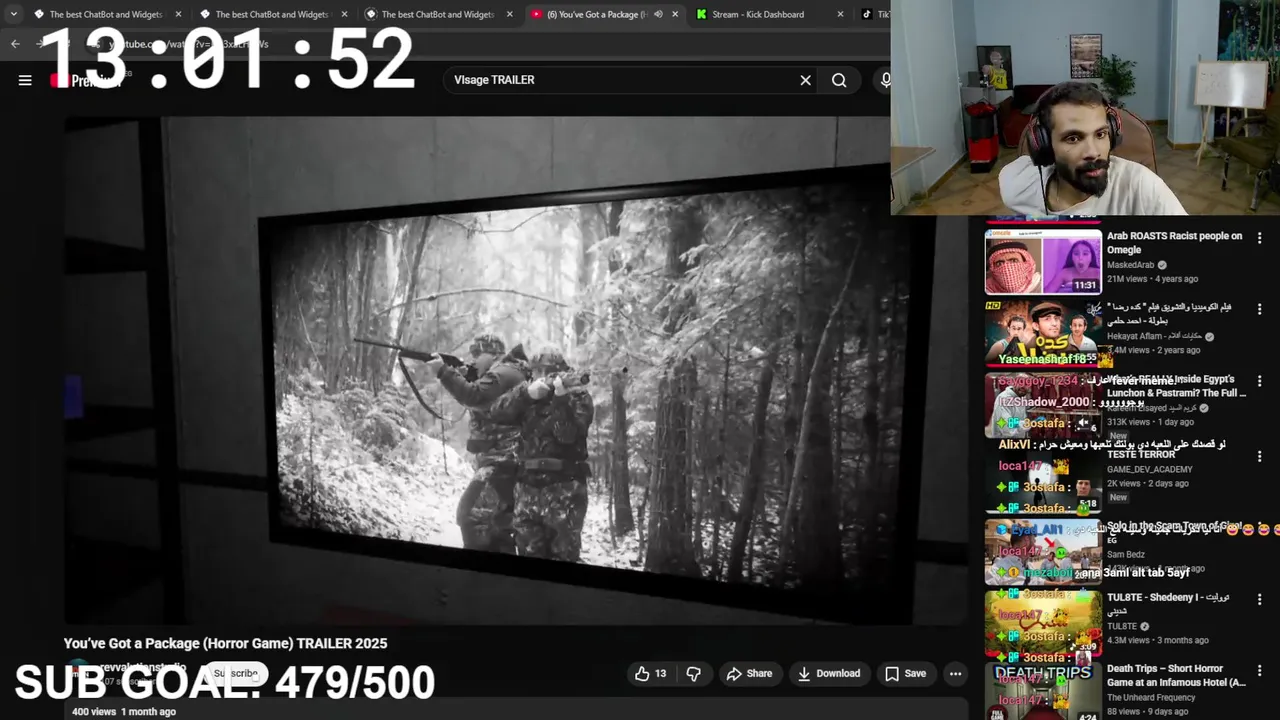Open 'Death Trips – Short Horror Game' title
The height and width of the screenshot is (720, 1280).
click(x=1176, y=675)
